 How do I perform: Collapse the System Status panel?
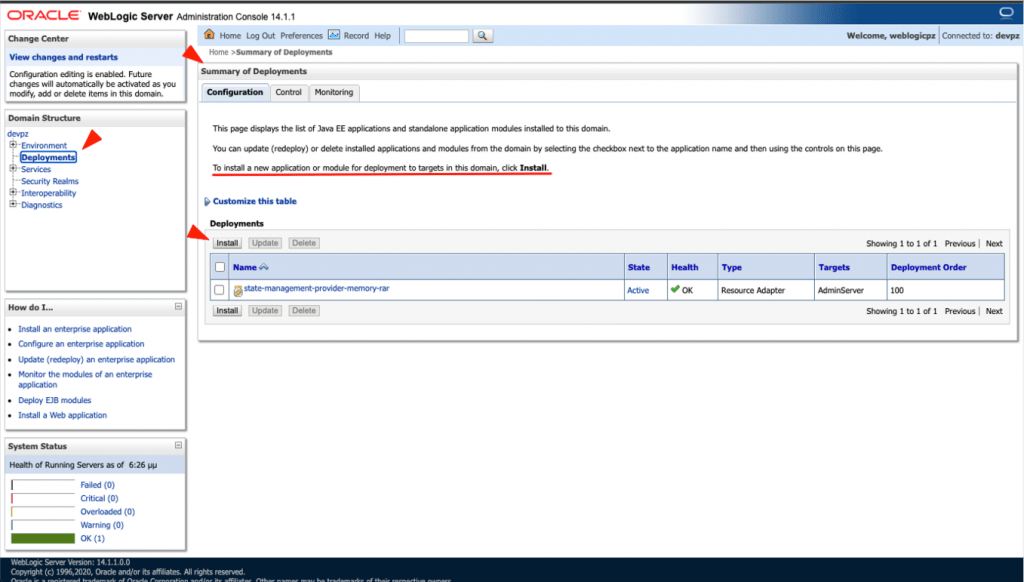[x=178, y=445]
